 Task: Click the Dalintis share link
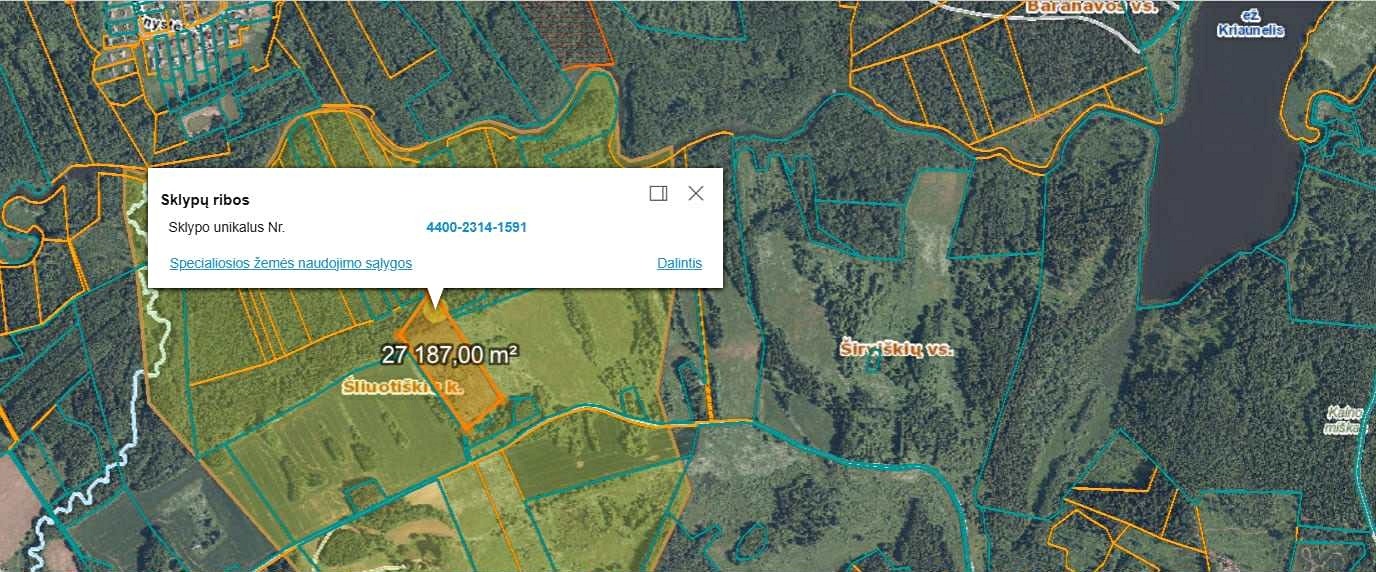click(x=679, y=263)
